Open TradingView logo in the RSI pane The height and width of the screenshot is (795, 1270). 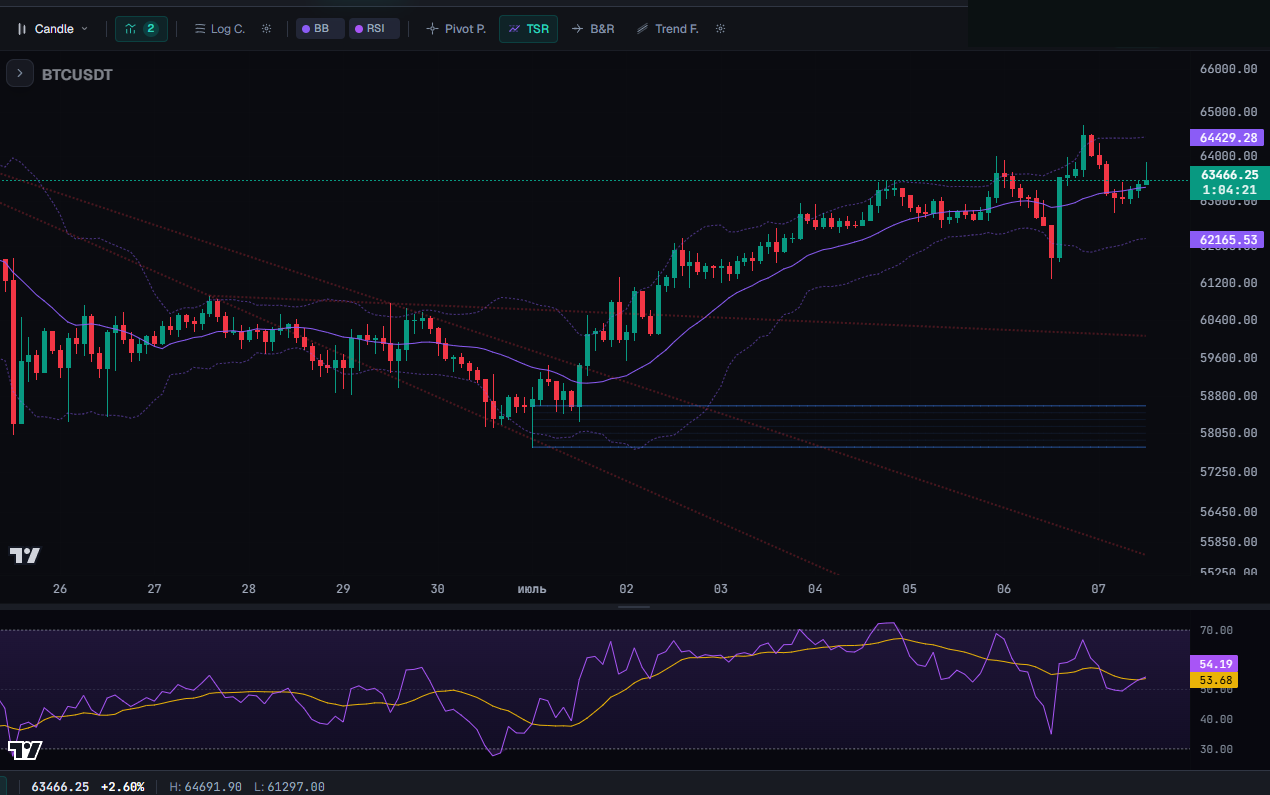(25, 750)
